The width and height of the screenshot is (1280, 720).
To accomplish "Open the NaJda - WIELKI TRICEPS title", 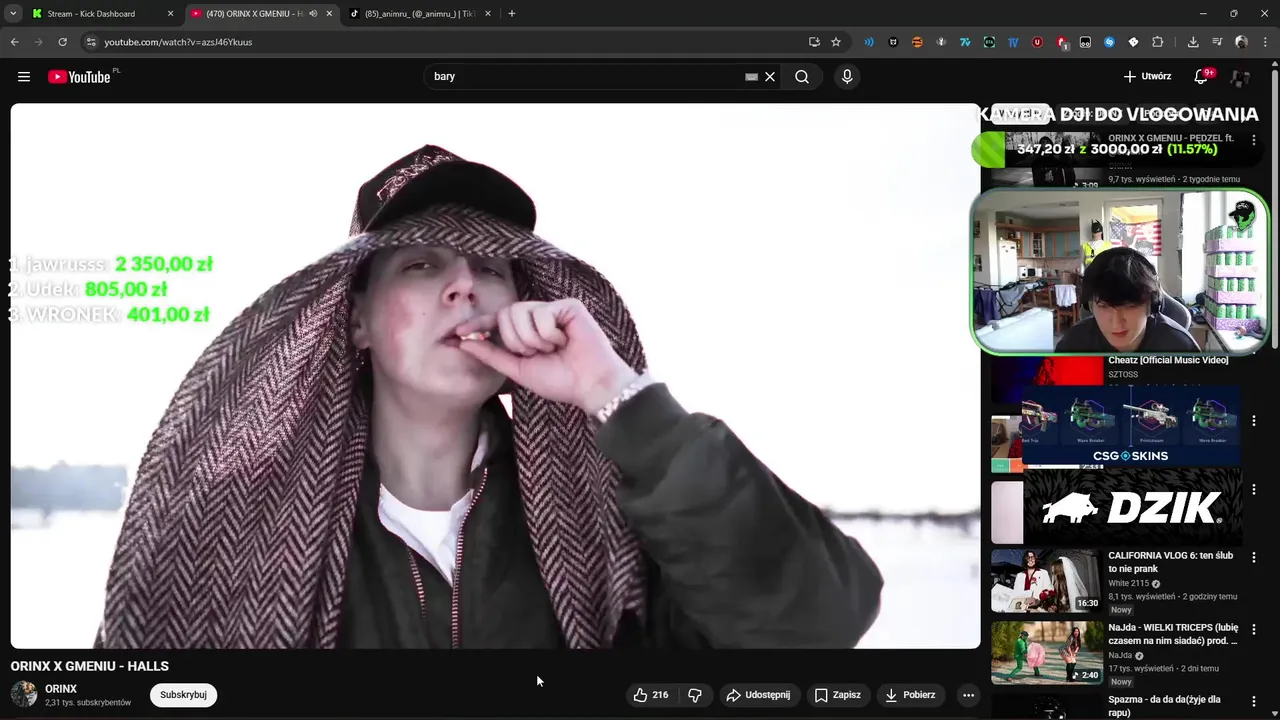I will [1173, 634].
